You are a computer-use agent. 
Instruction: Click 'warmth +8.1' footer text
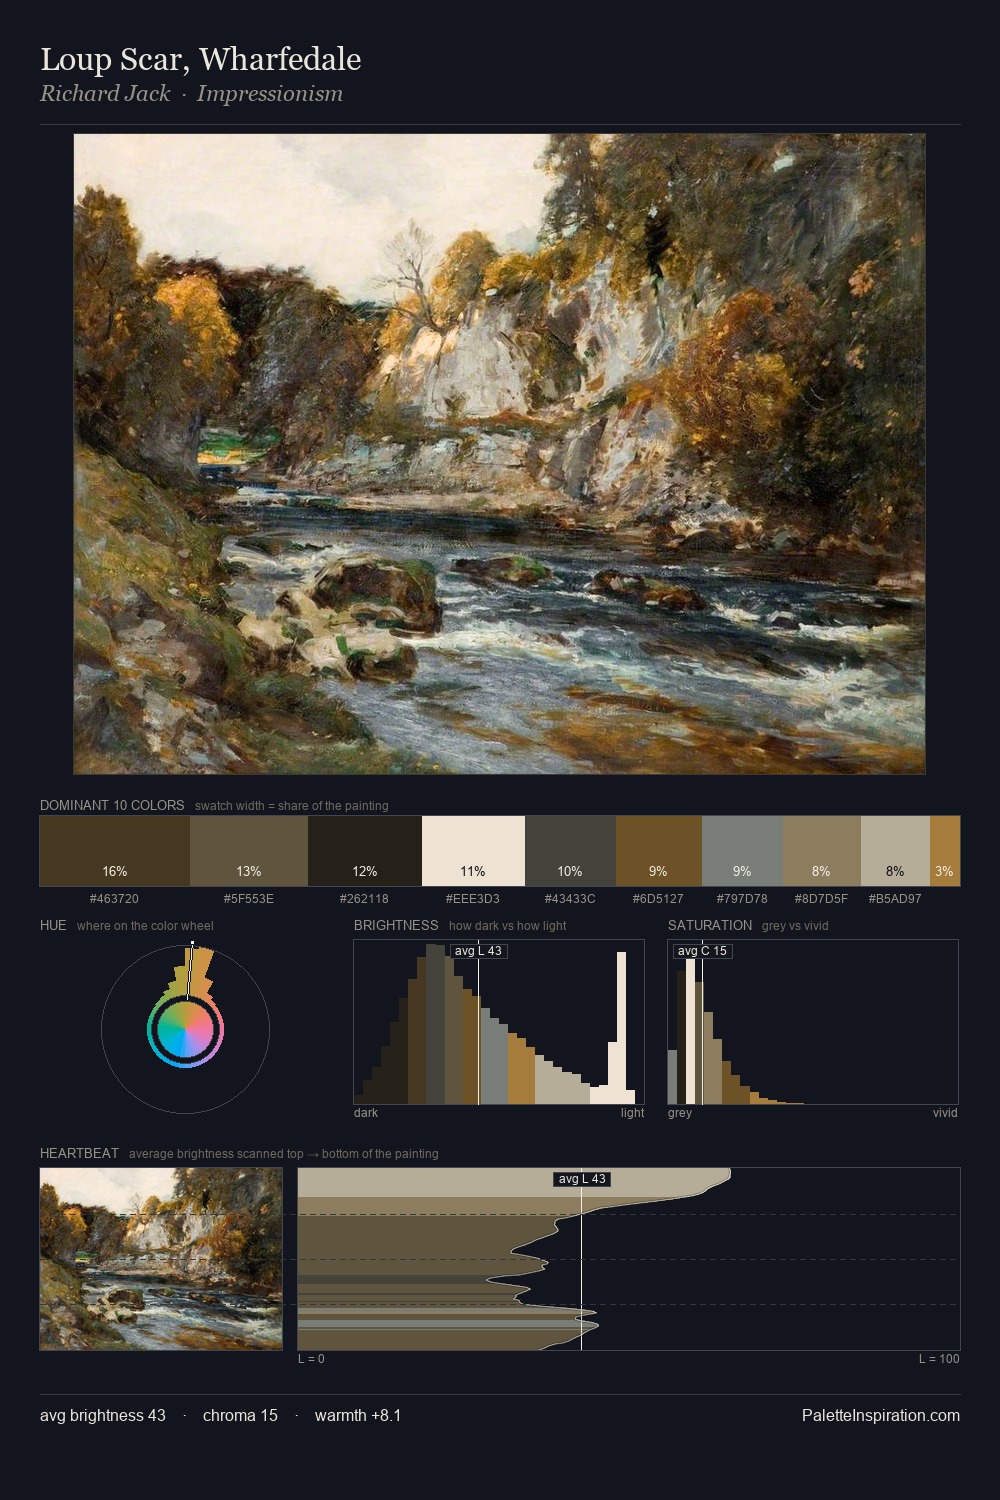coord(358,1415)
